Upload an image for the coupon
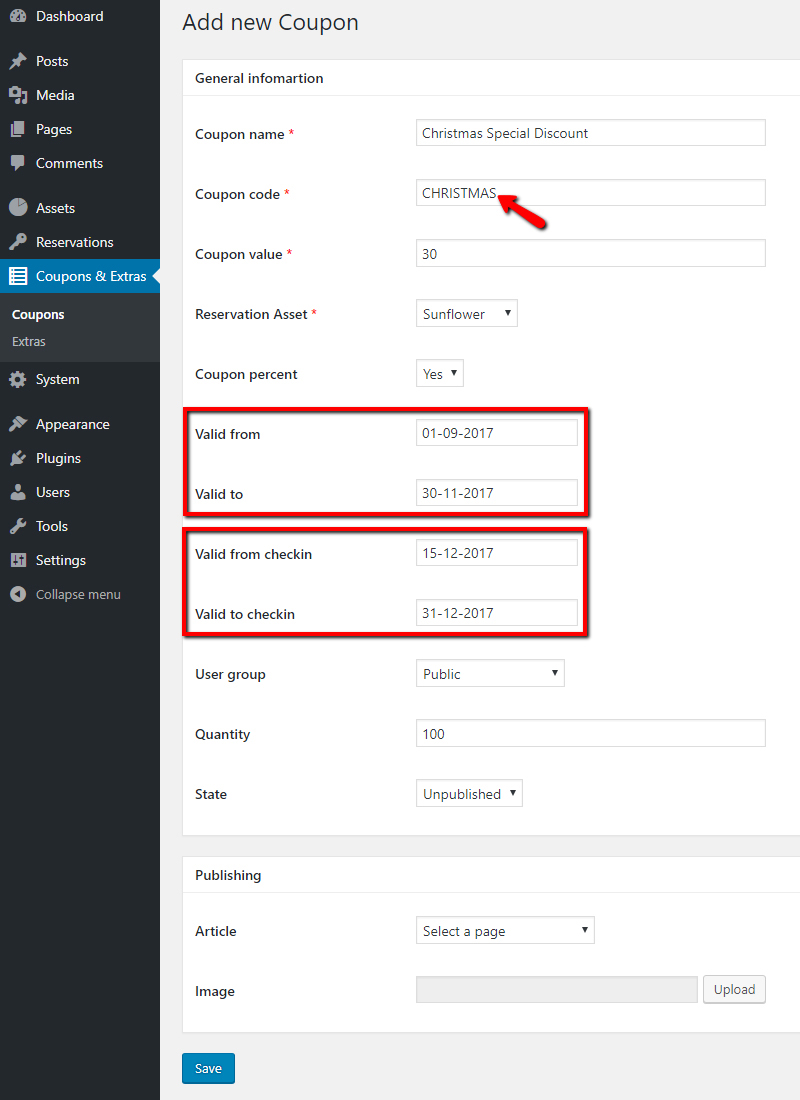800x1100 pixels. [x=734, y=988]
